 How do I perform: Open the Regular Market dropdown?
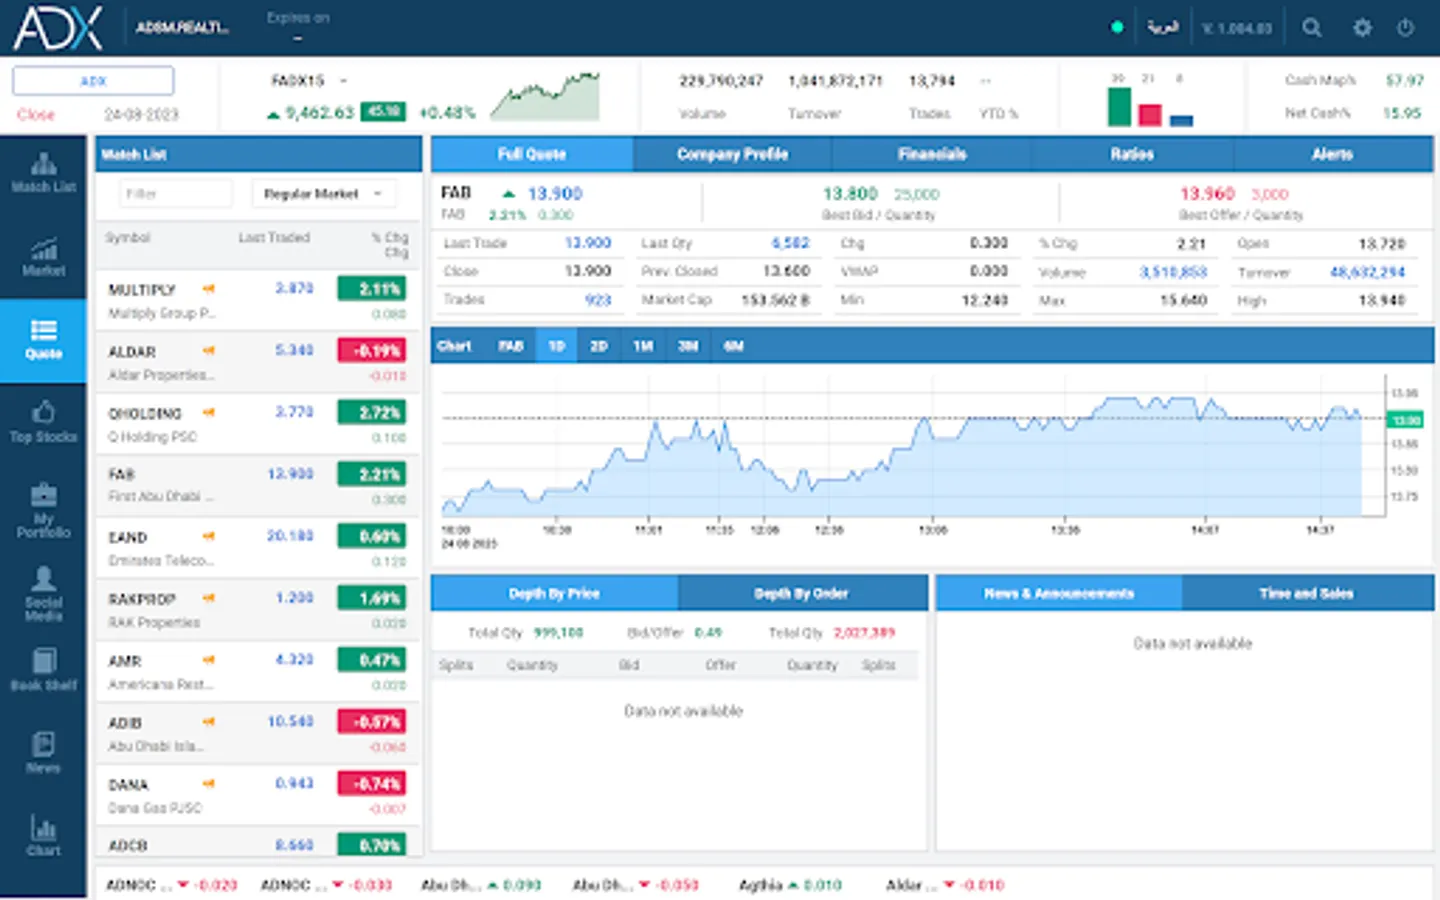point(323,193)
